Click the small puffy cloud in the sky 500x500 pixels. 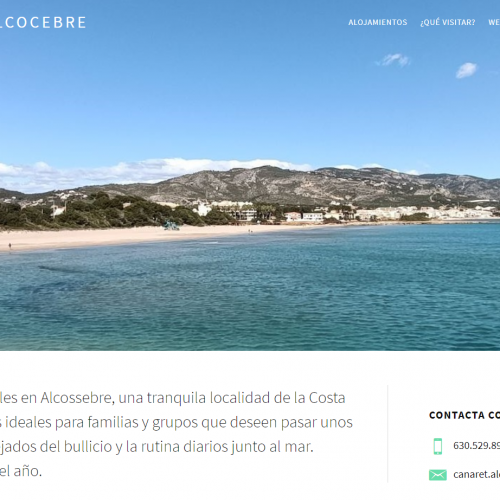coord(466,70)
